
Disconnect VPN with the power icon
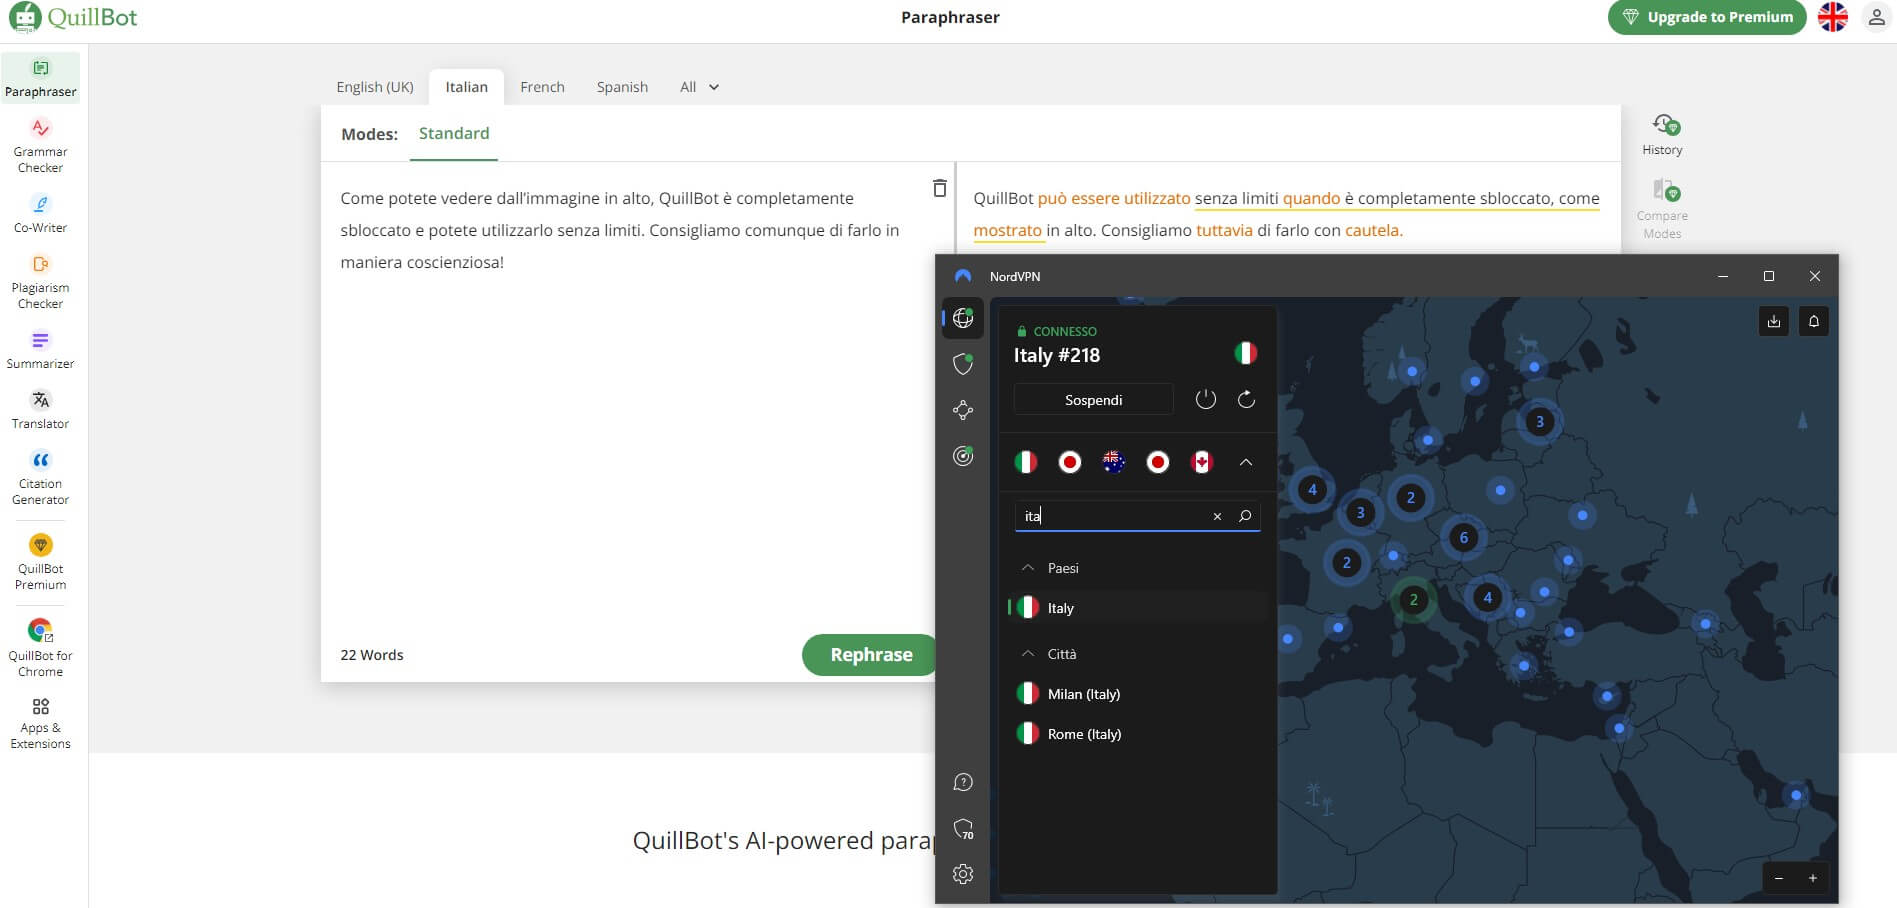coord(1206,399)
